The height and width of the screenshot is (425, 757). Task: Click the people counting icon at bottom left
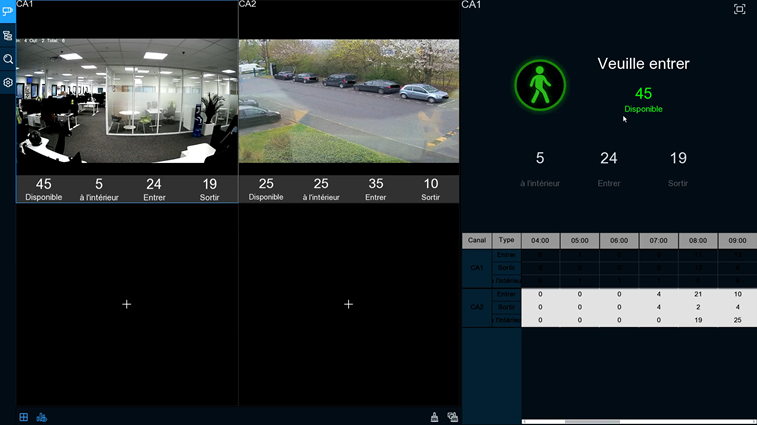(x=42, y=417)
